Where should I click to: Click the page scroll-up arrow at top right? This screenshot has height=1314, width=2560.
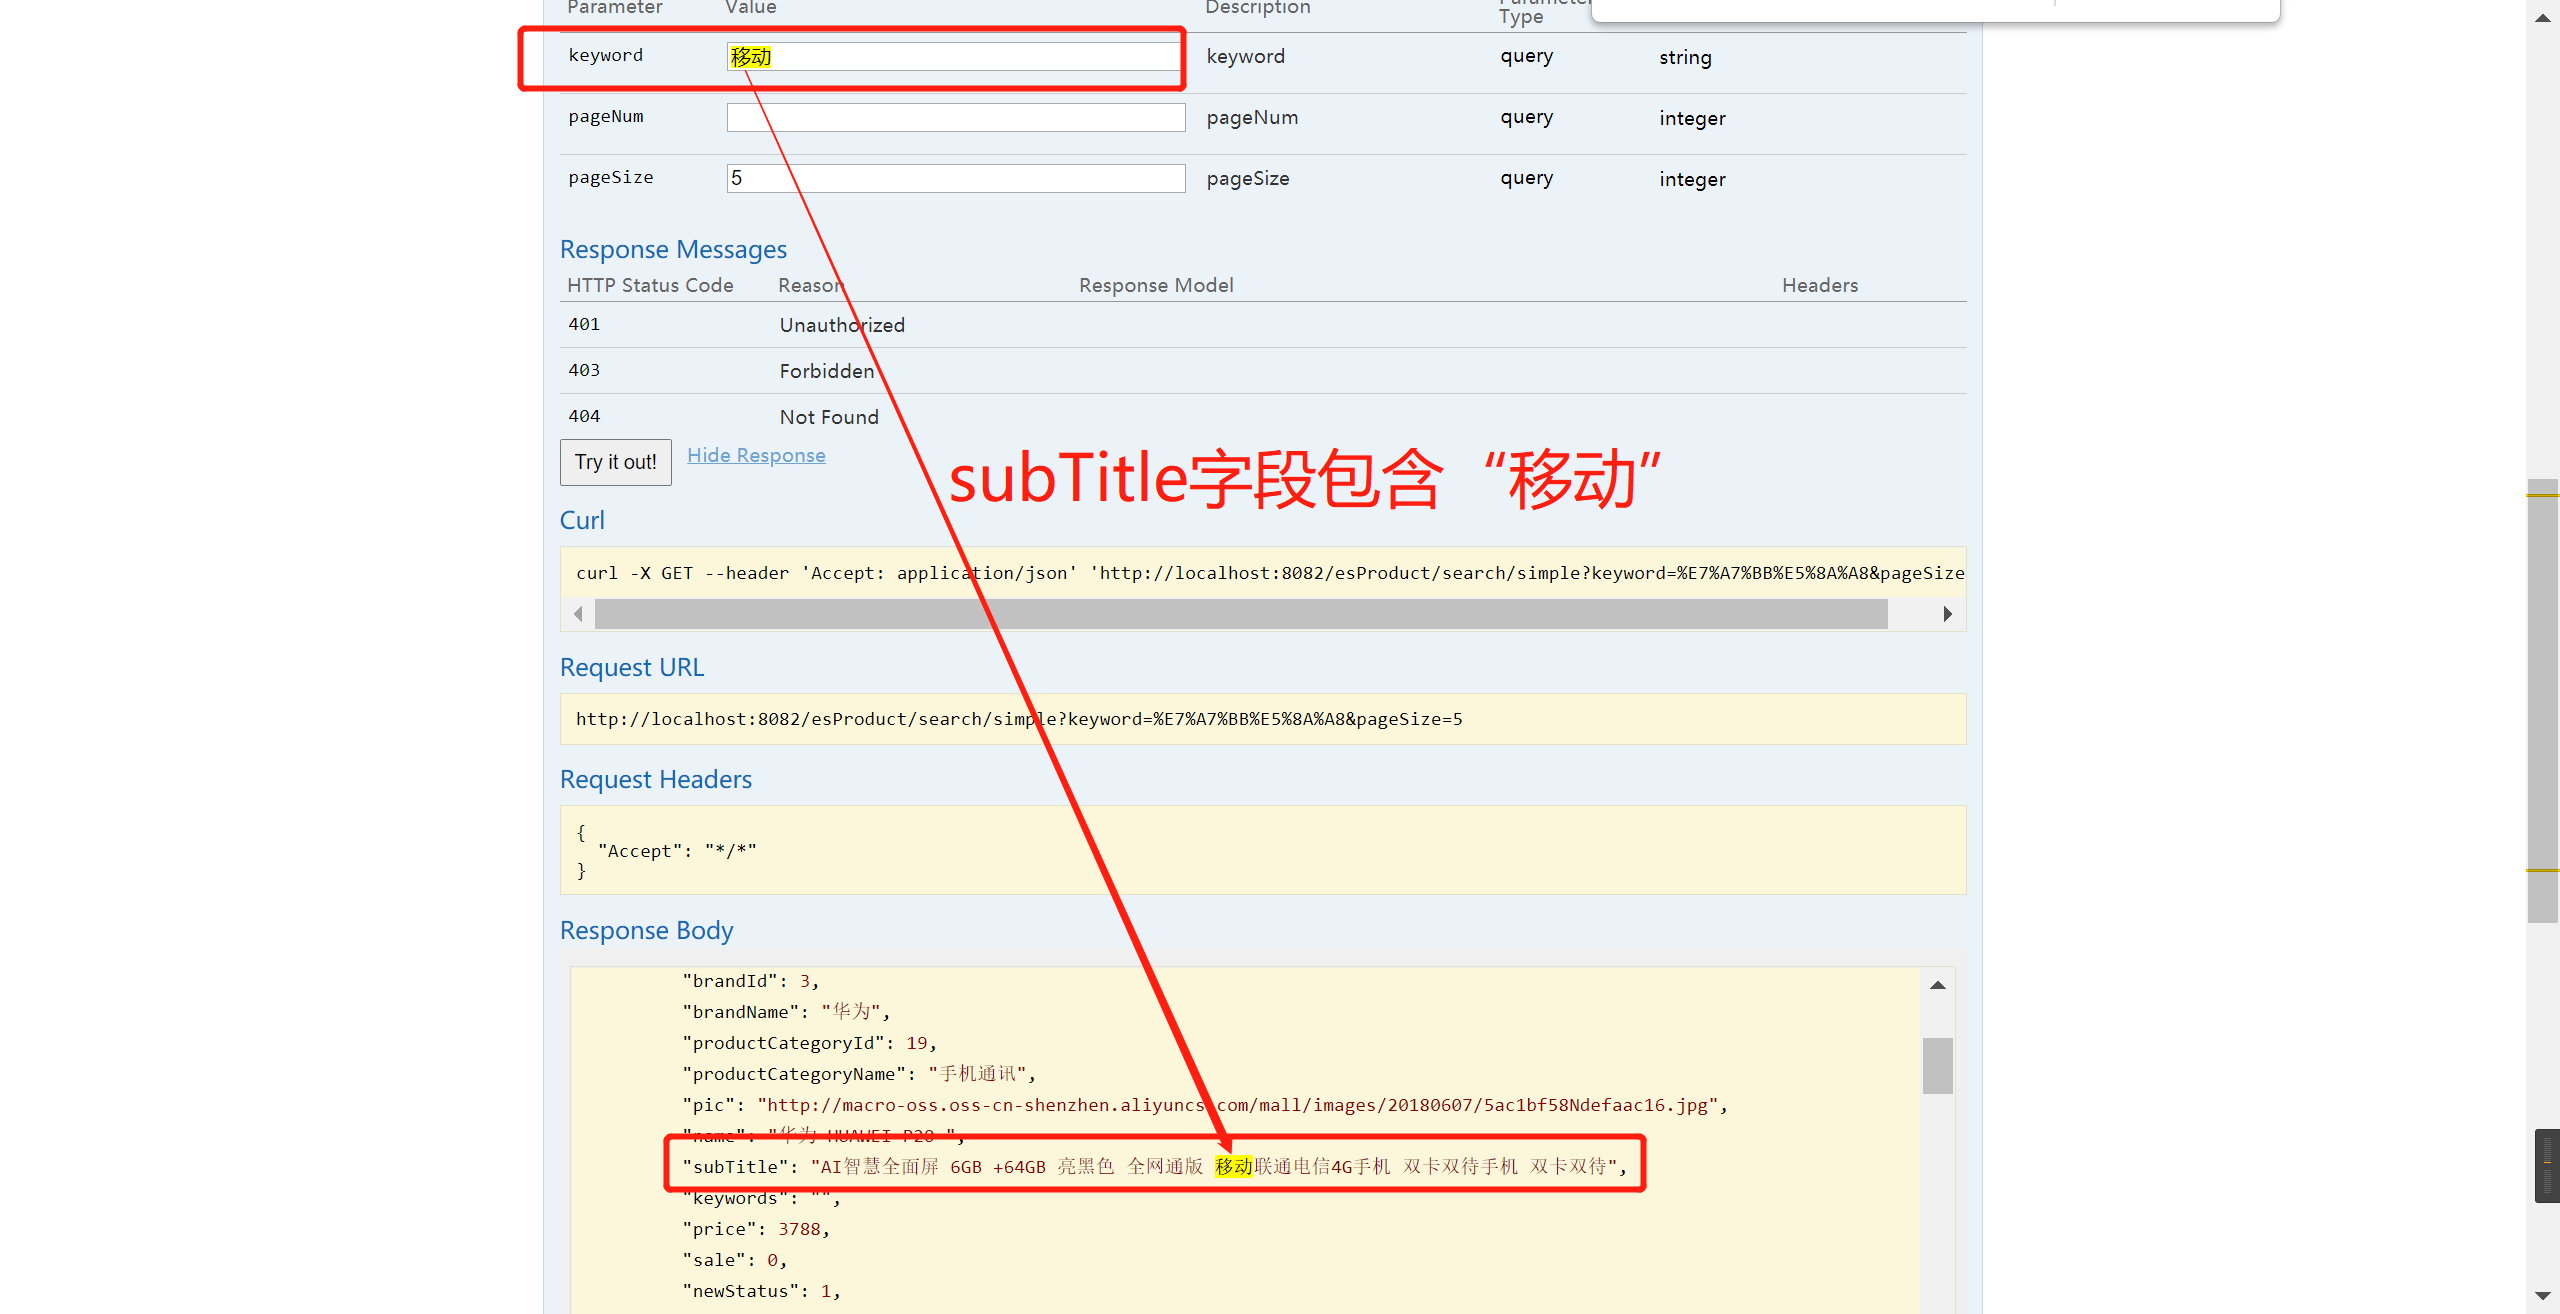point(2541,17)
